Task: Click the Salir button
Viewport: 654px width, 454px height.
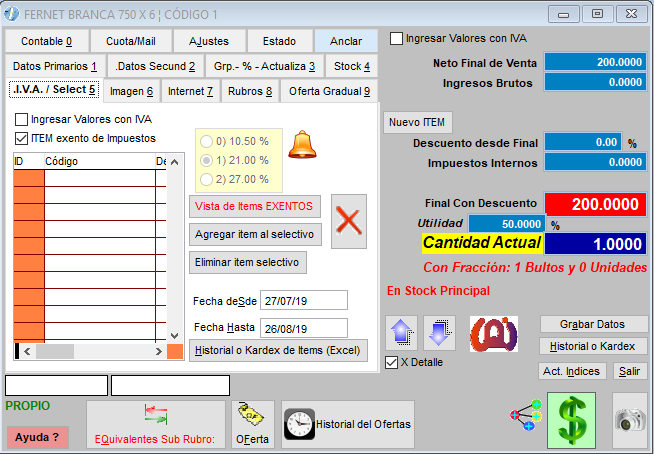Action: pos(630,371)
